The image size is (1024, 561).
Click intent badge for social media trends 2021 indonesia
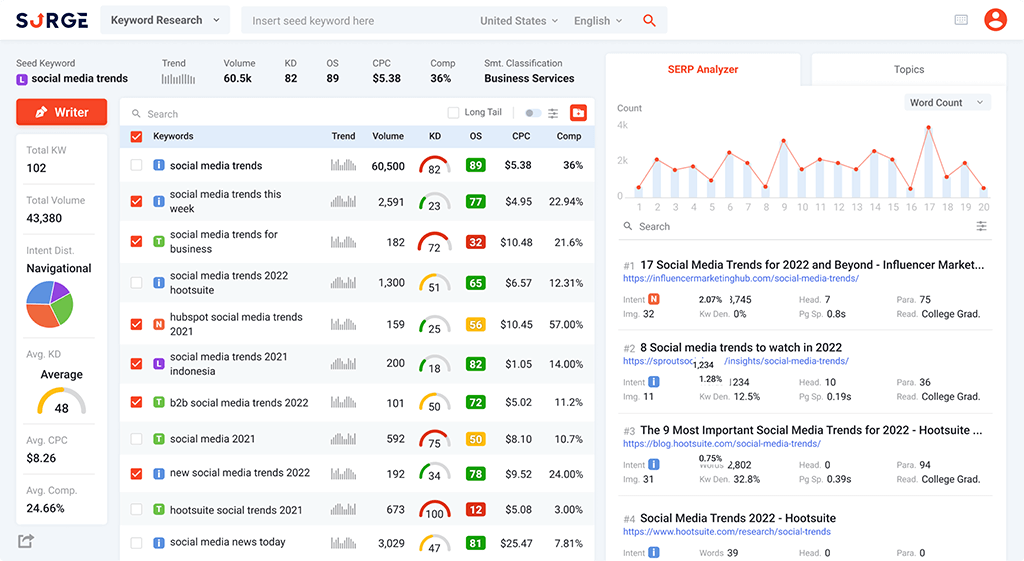pyautogui.click(x=159, y=364)
